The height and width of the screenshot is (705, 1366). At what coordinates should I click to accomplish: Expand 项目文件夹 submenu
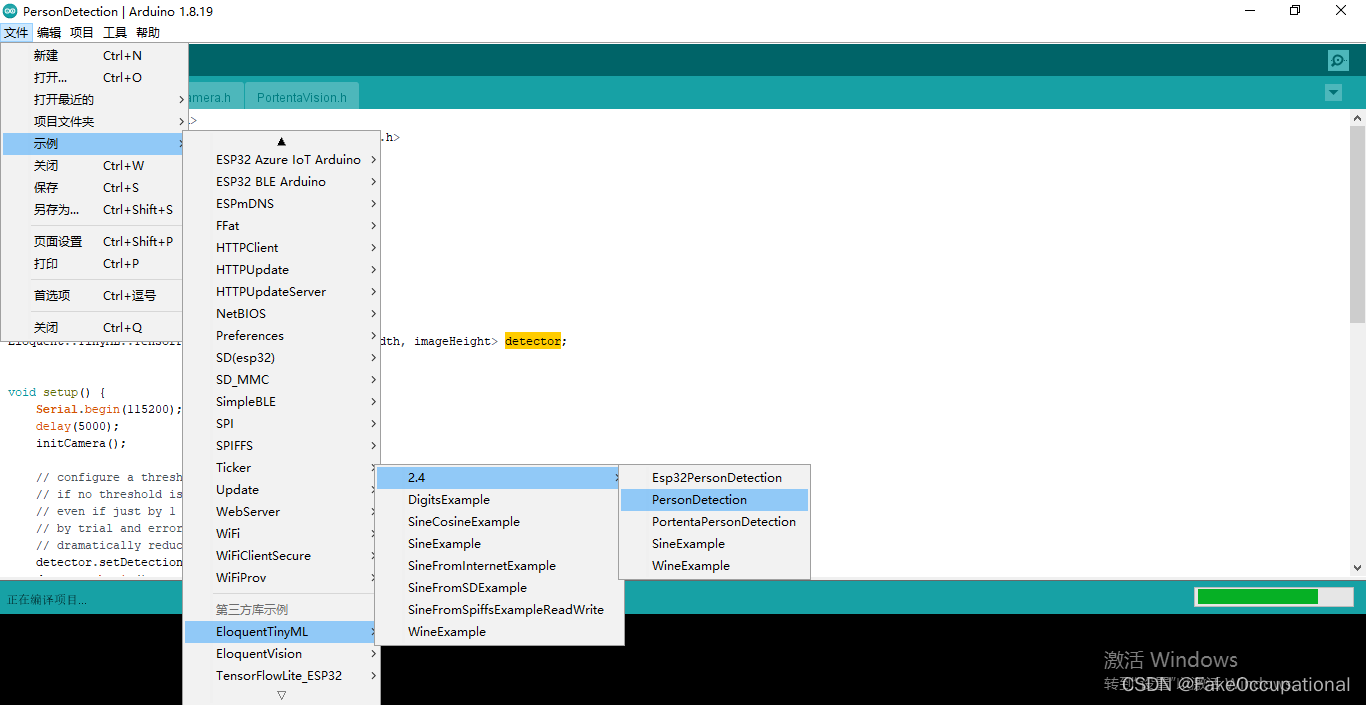[x=95, y=122]
